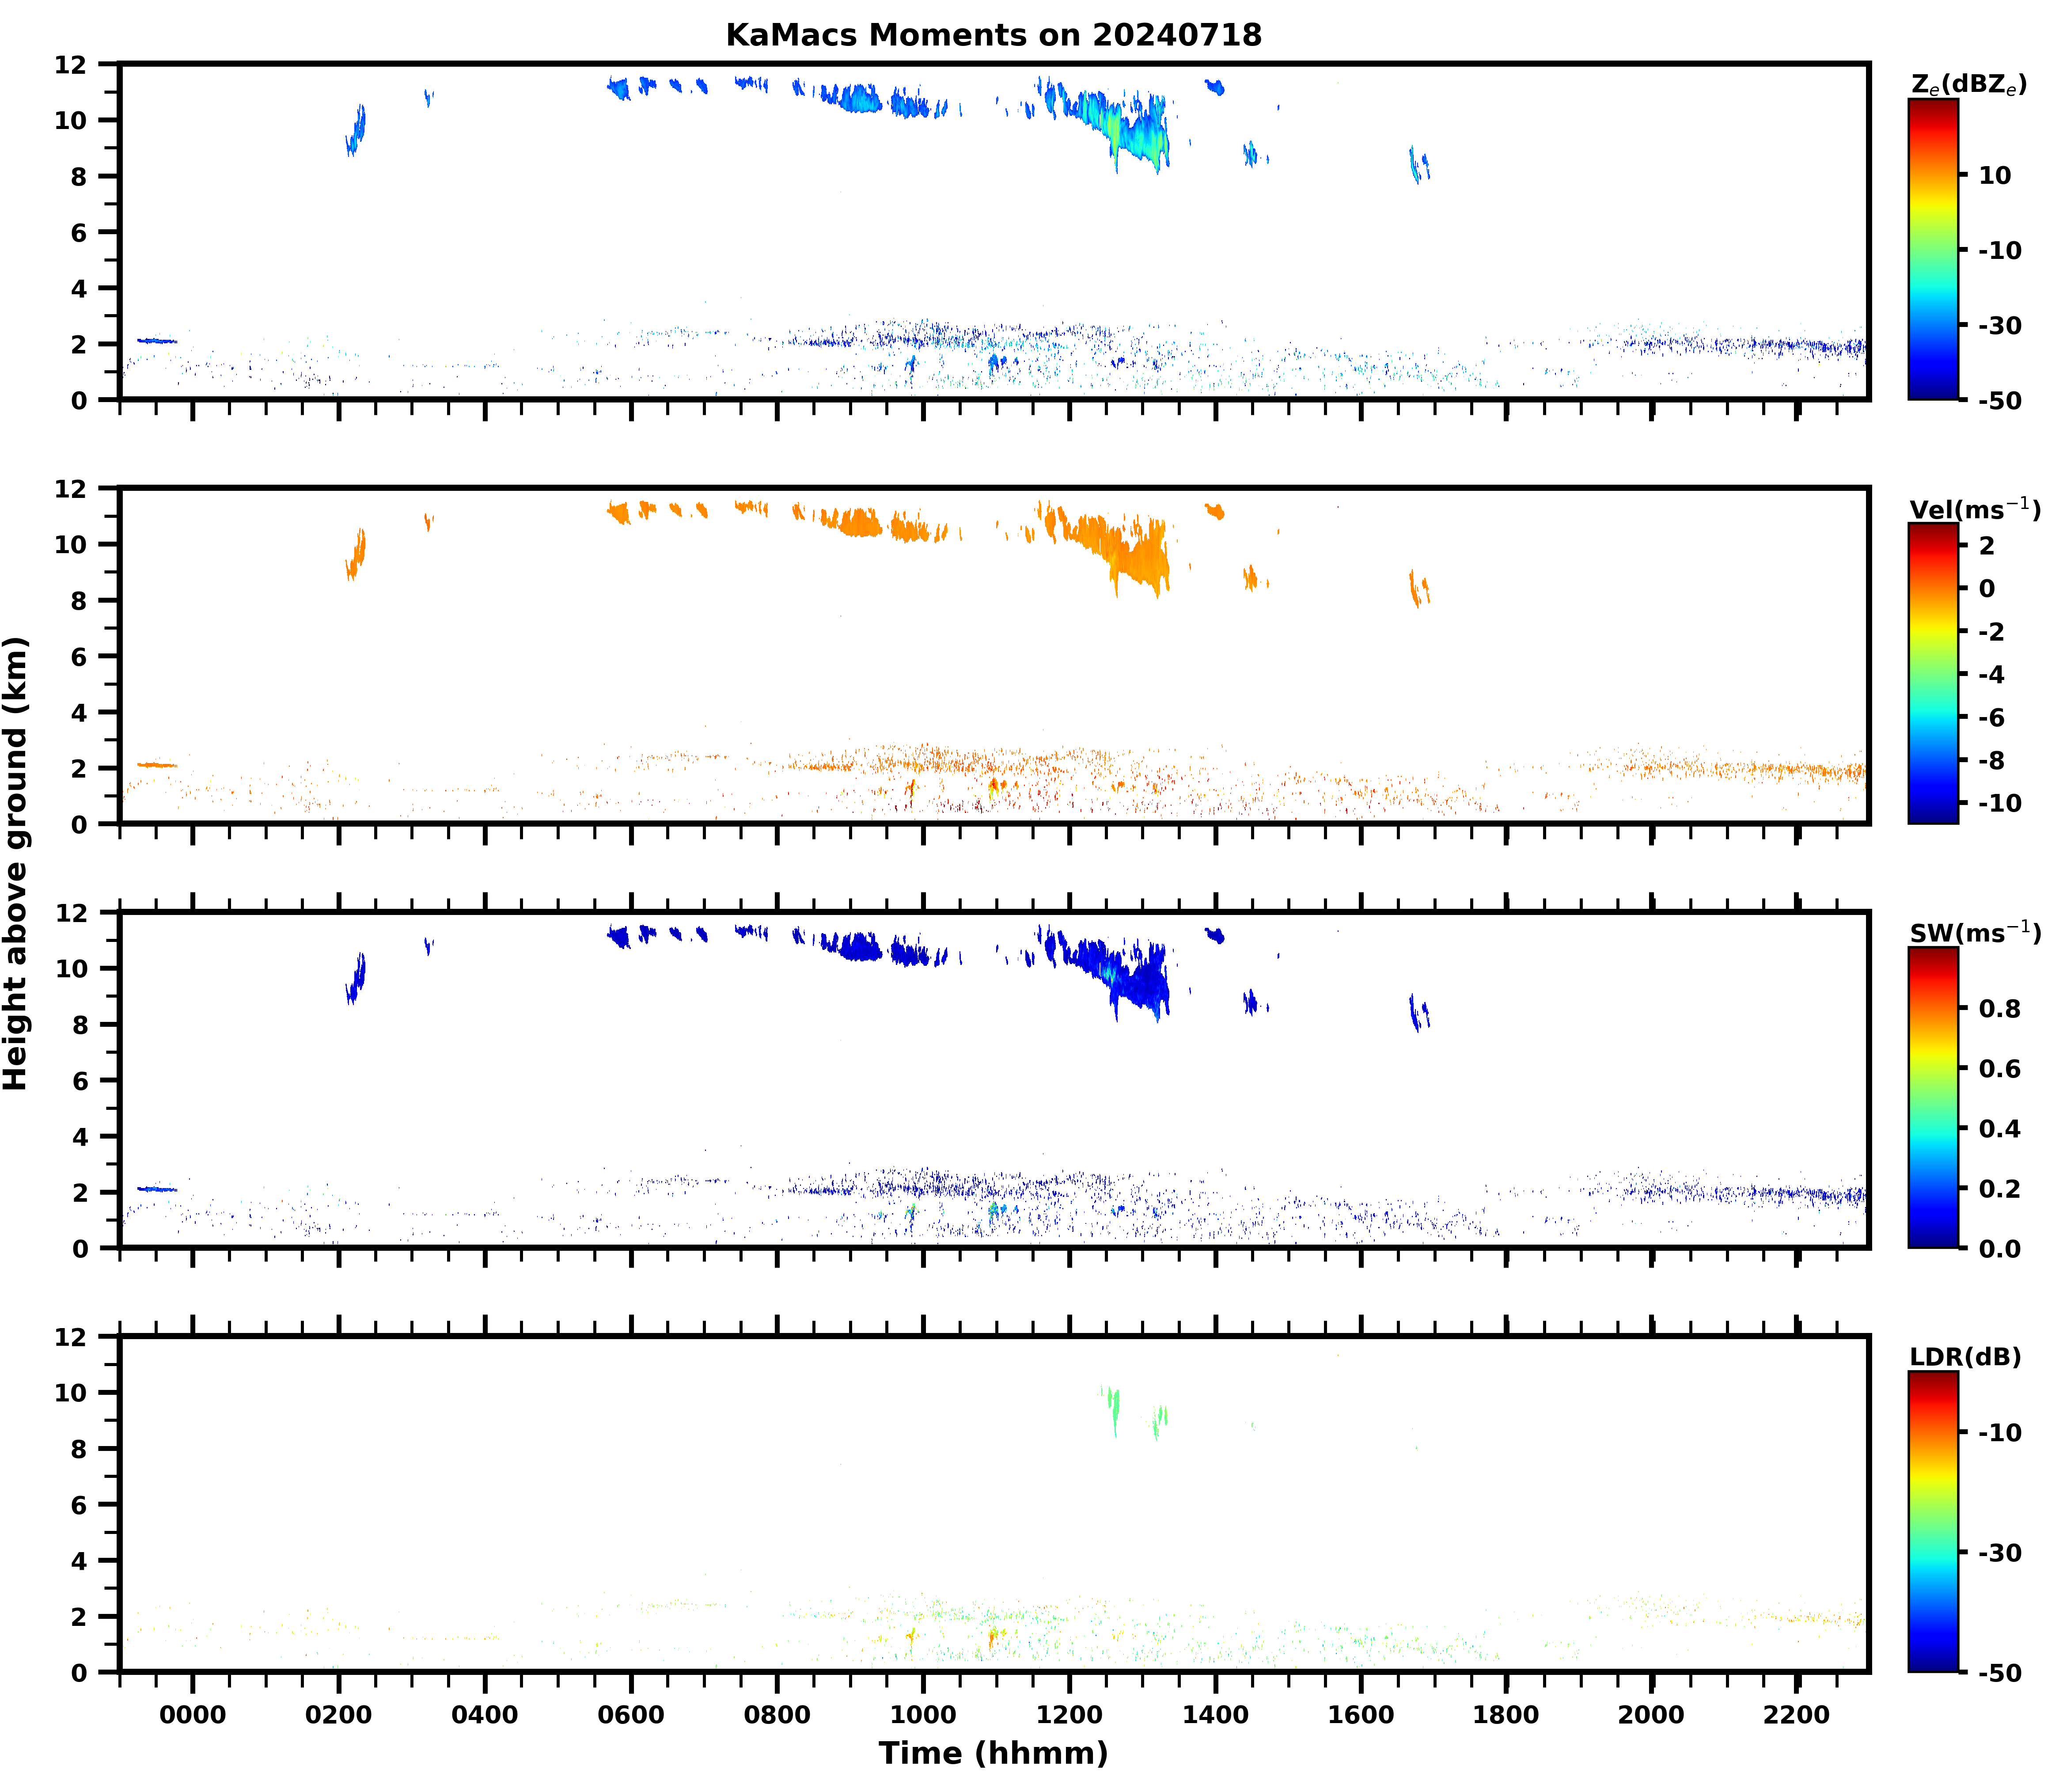Click the 2200 time tick label
This screenshot has height=1792, width=2063.
[x=1797, y=1715]
